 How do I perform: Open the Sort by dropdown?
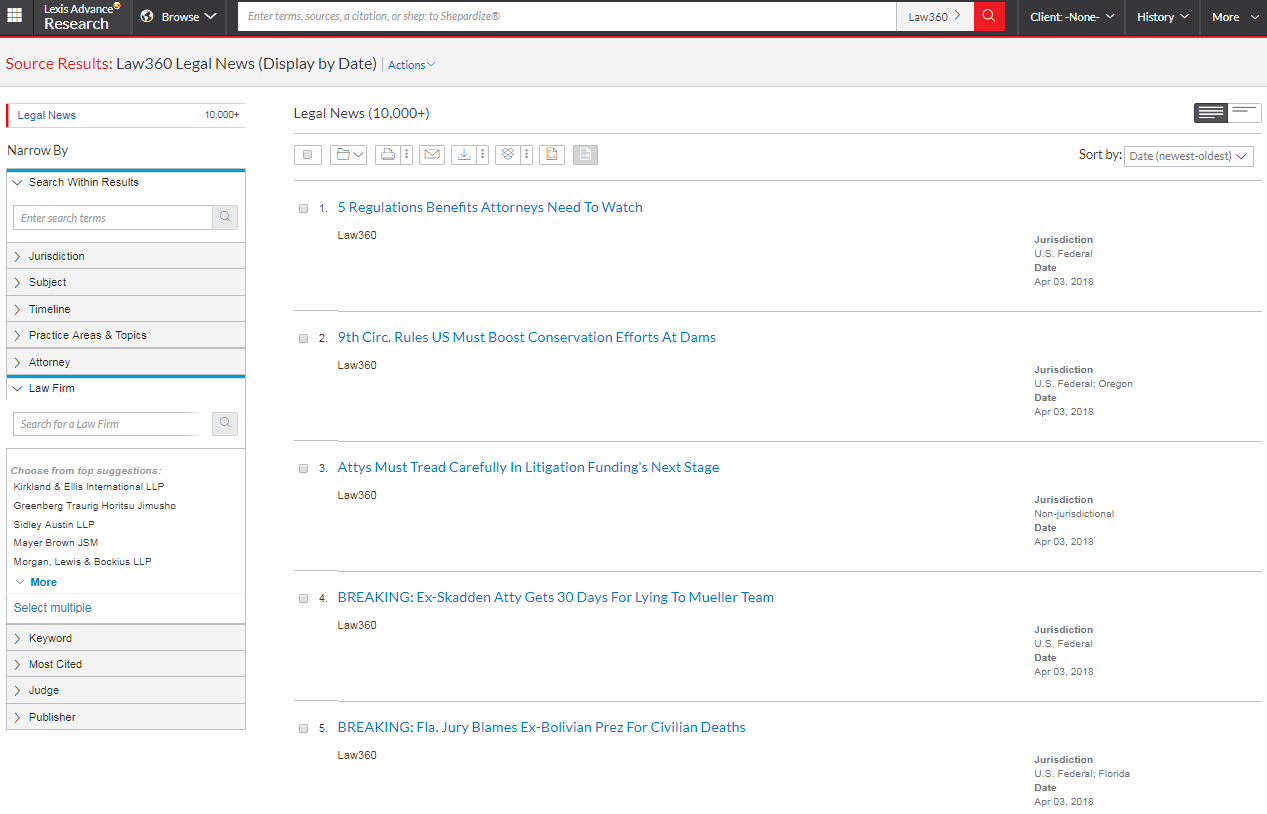pos(1188,156)
